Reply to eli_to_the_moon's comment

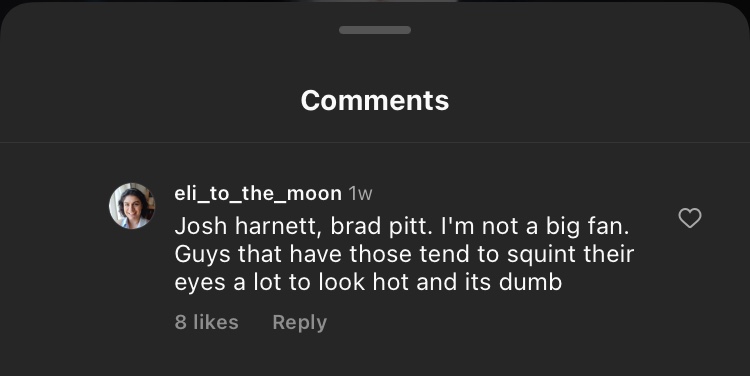pos(299,322)
